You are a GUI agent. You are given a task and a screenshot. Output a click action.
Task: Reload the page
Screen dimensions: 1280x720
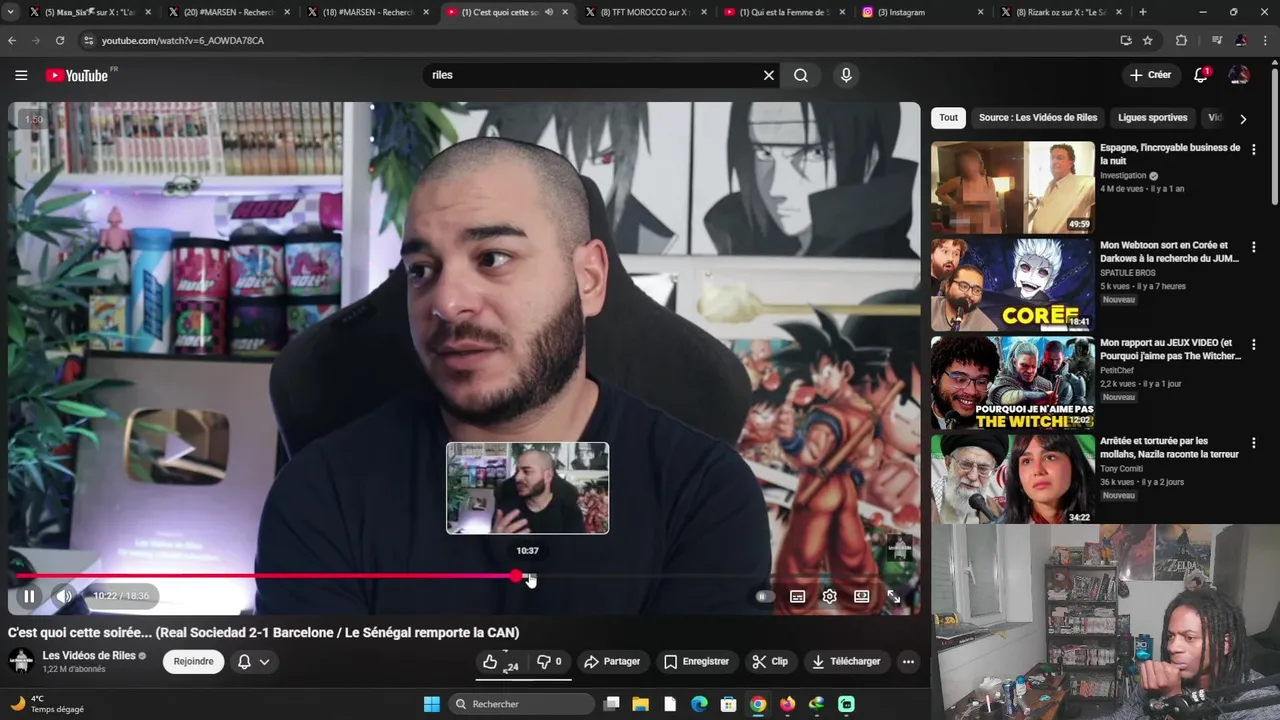[x=60, y=40]
